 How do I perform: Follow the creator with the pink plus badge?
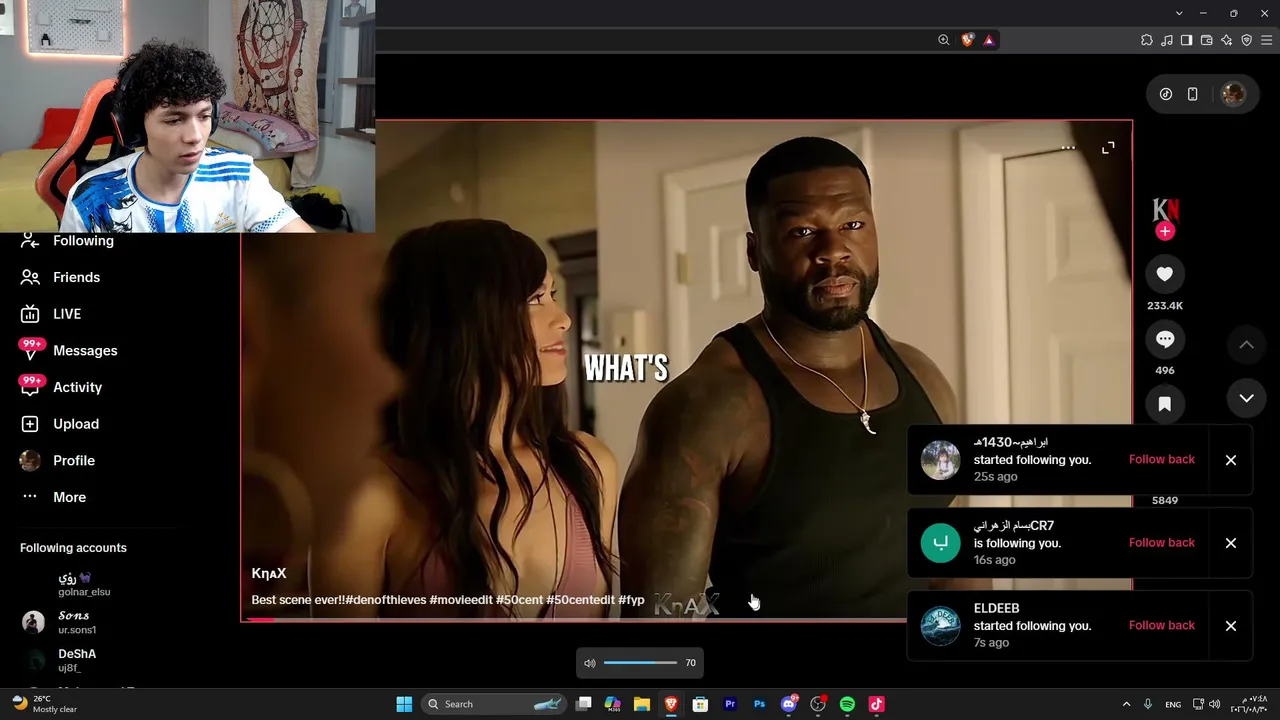click(1165, 232)
